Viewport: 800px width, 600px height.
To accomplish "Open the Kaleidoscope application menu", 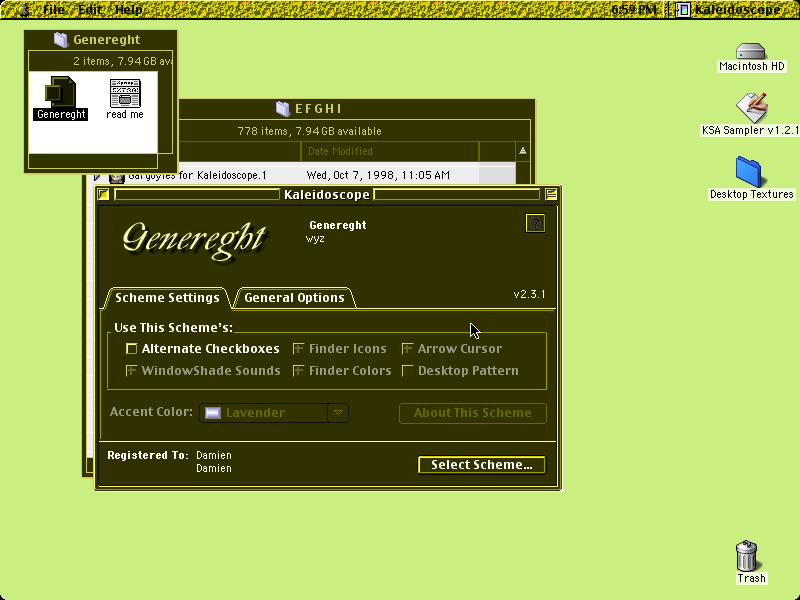I will pos(730,9).
